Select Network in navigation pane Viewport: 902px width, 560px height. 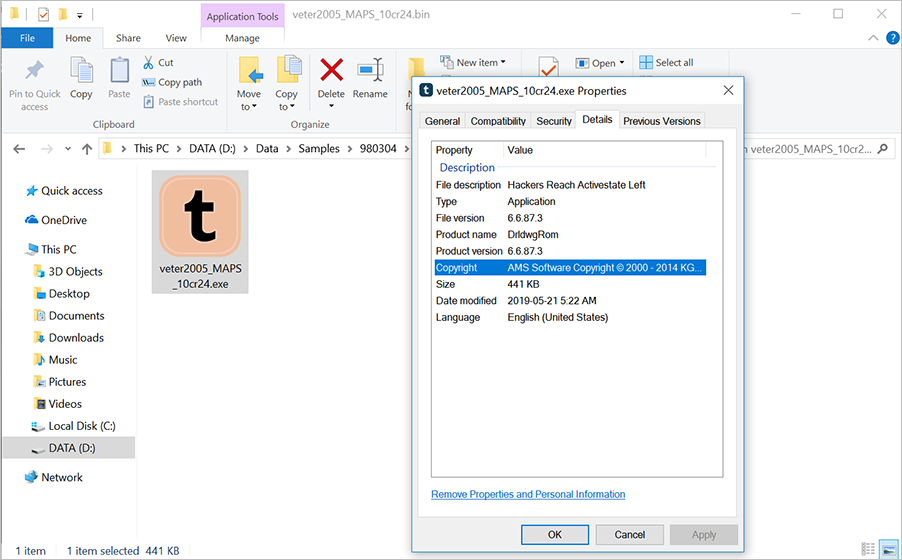click(x=54, y=477)
